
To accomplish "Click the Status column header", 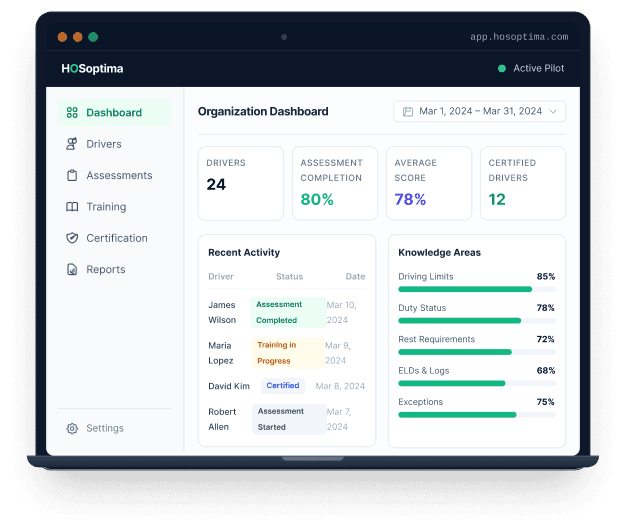I will [x=289, y=277].
